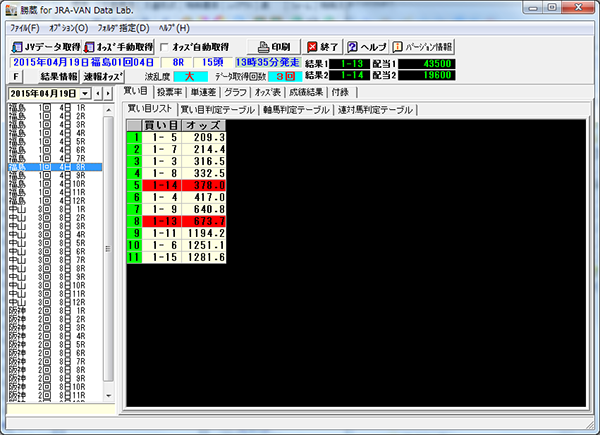Click the 配当1 value 43500
Viewport: 600px width, 435px height.
(427, 64)
